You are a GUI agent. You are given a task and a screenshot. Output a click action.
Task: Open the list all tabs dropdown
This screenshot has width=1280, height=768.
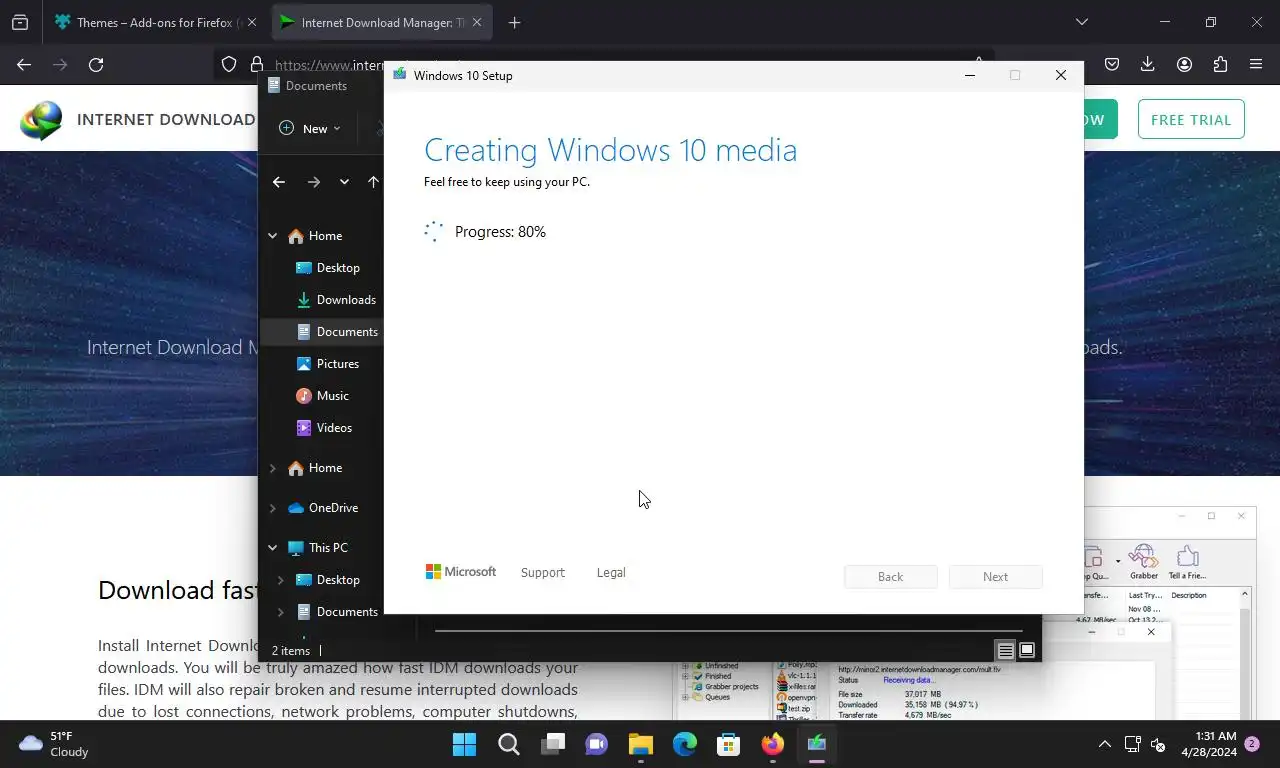pyautogui.click(x=1081, y=22)
